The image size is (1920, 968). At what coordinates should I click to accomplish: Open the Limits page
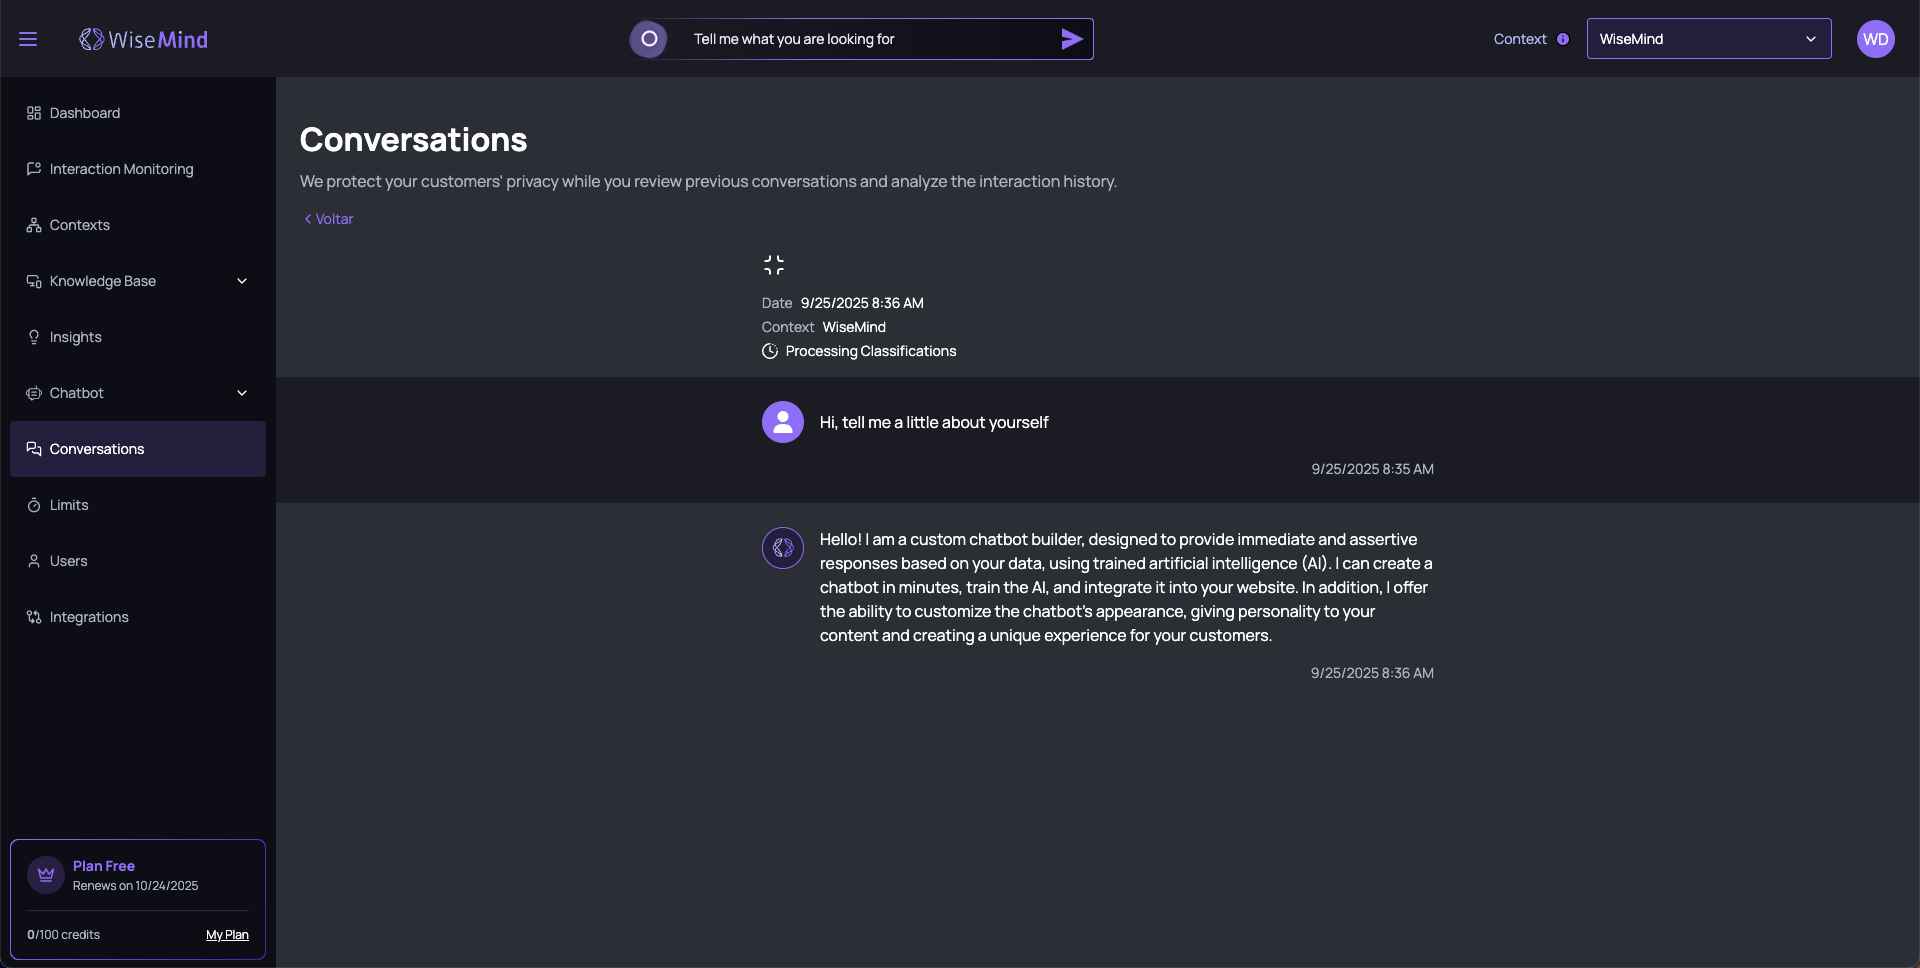click(69, 505)
